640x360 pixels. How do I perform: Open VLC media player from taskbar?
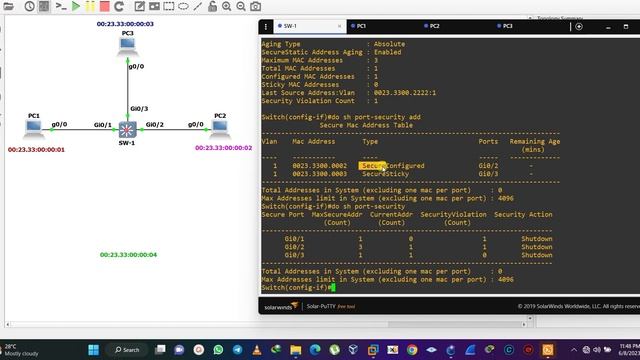click(257, 350)
